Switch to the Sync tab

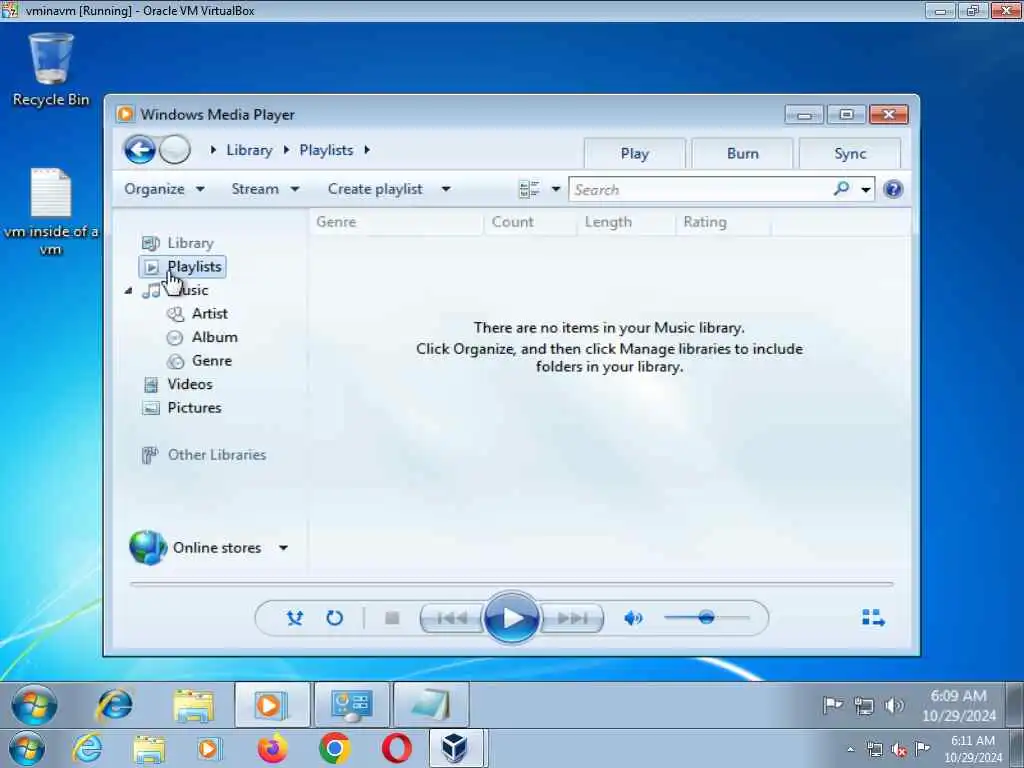[850, 154]
